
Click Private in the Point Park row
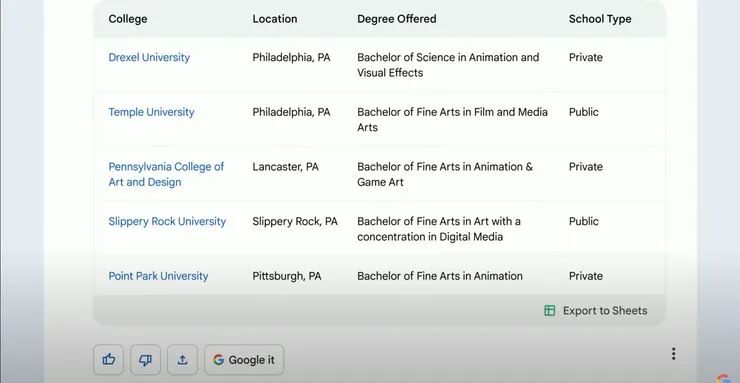(586, 276)
